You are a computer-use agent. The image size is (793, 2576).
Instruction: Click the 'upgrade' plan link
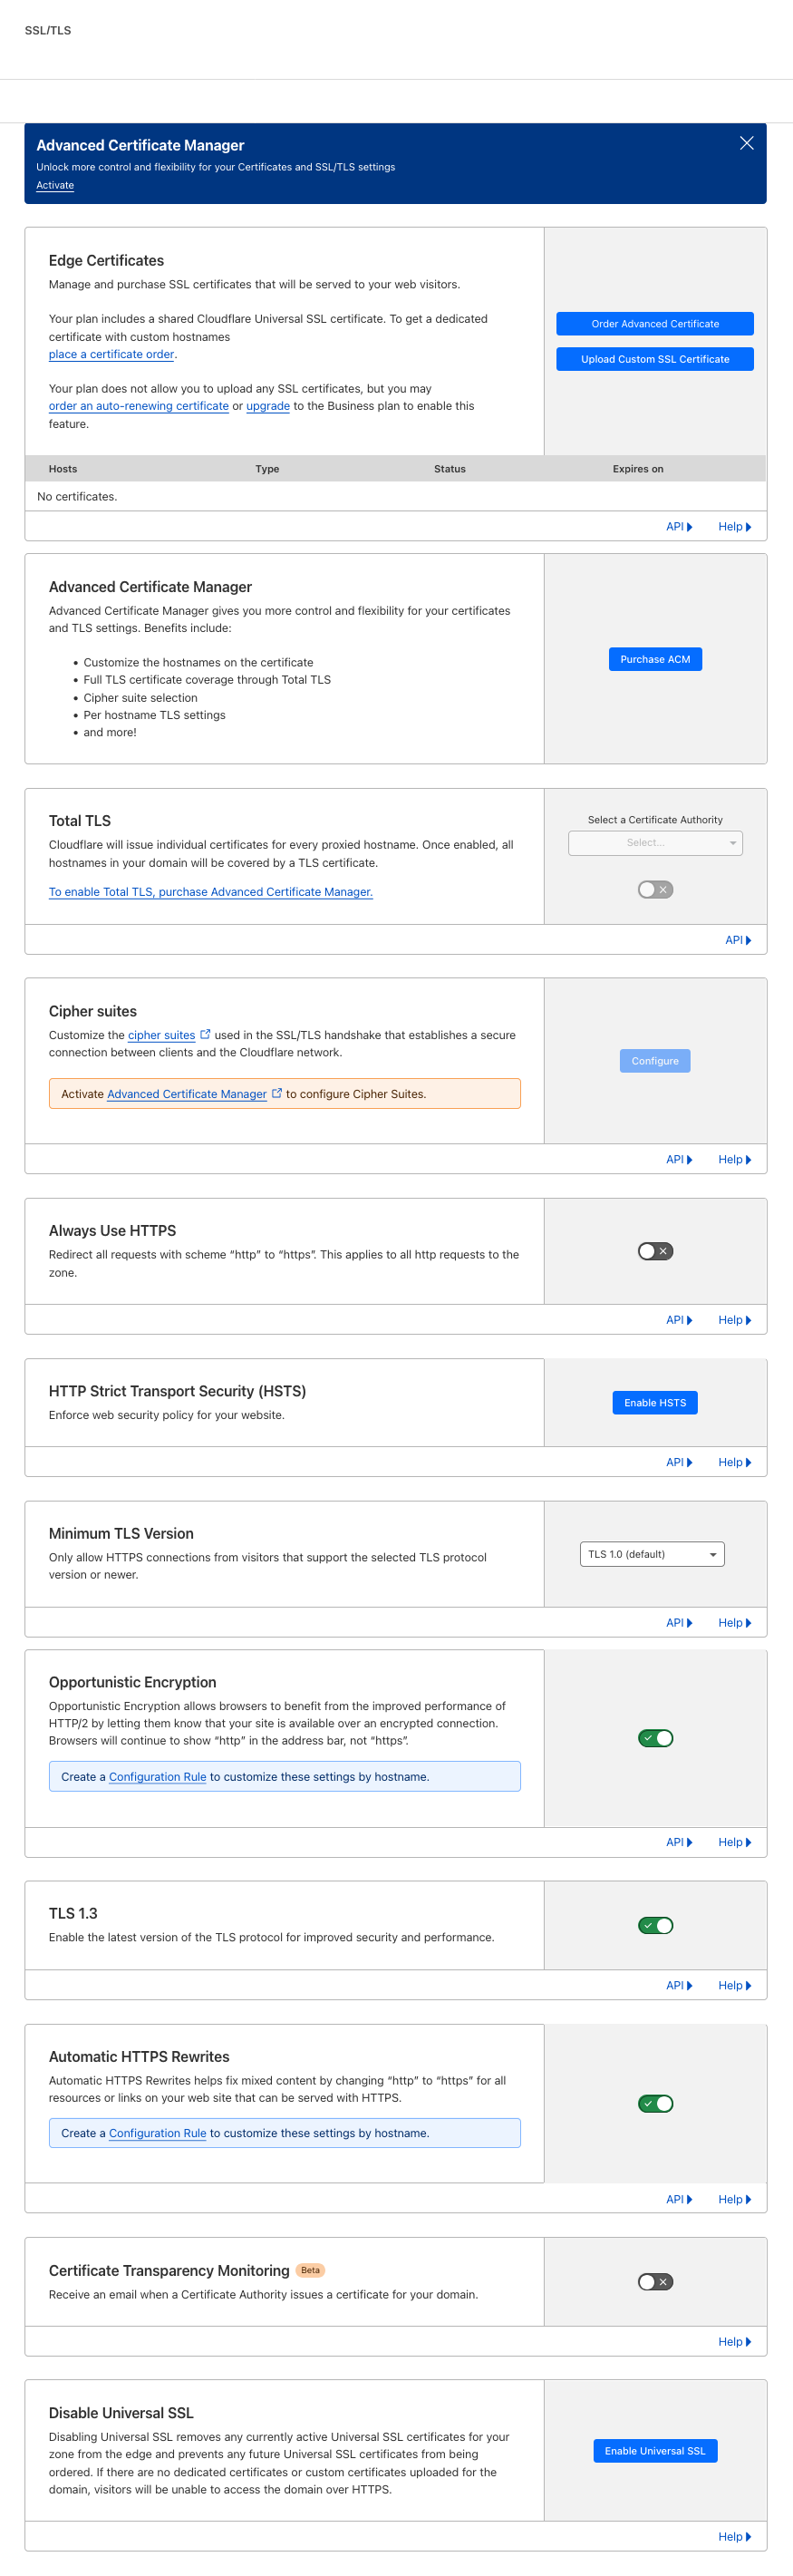[x=268, y=406]
